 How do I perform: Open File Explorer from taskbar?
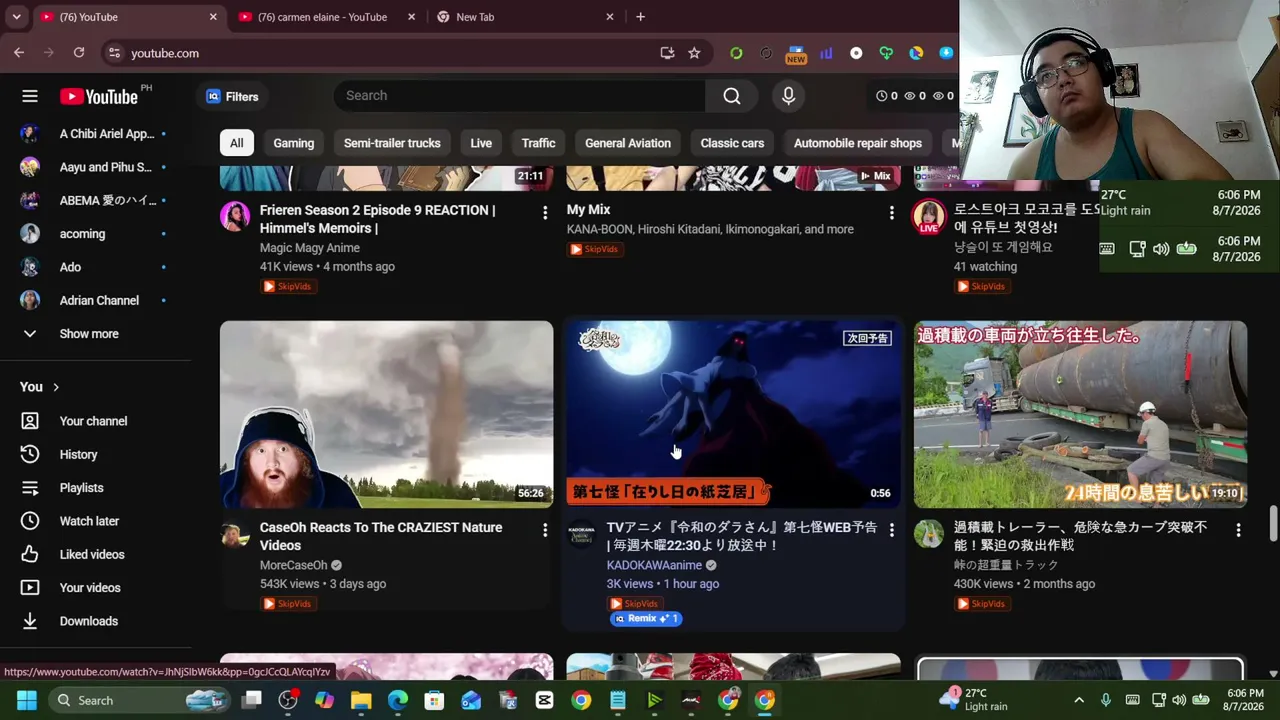pos(361,700)
